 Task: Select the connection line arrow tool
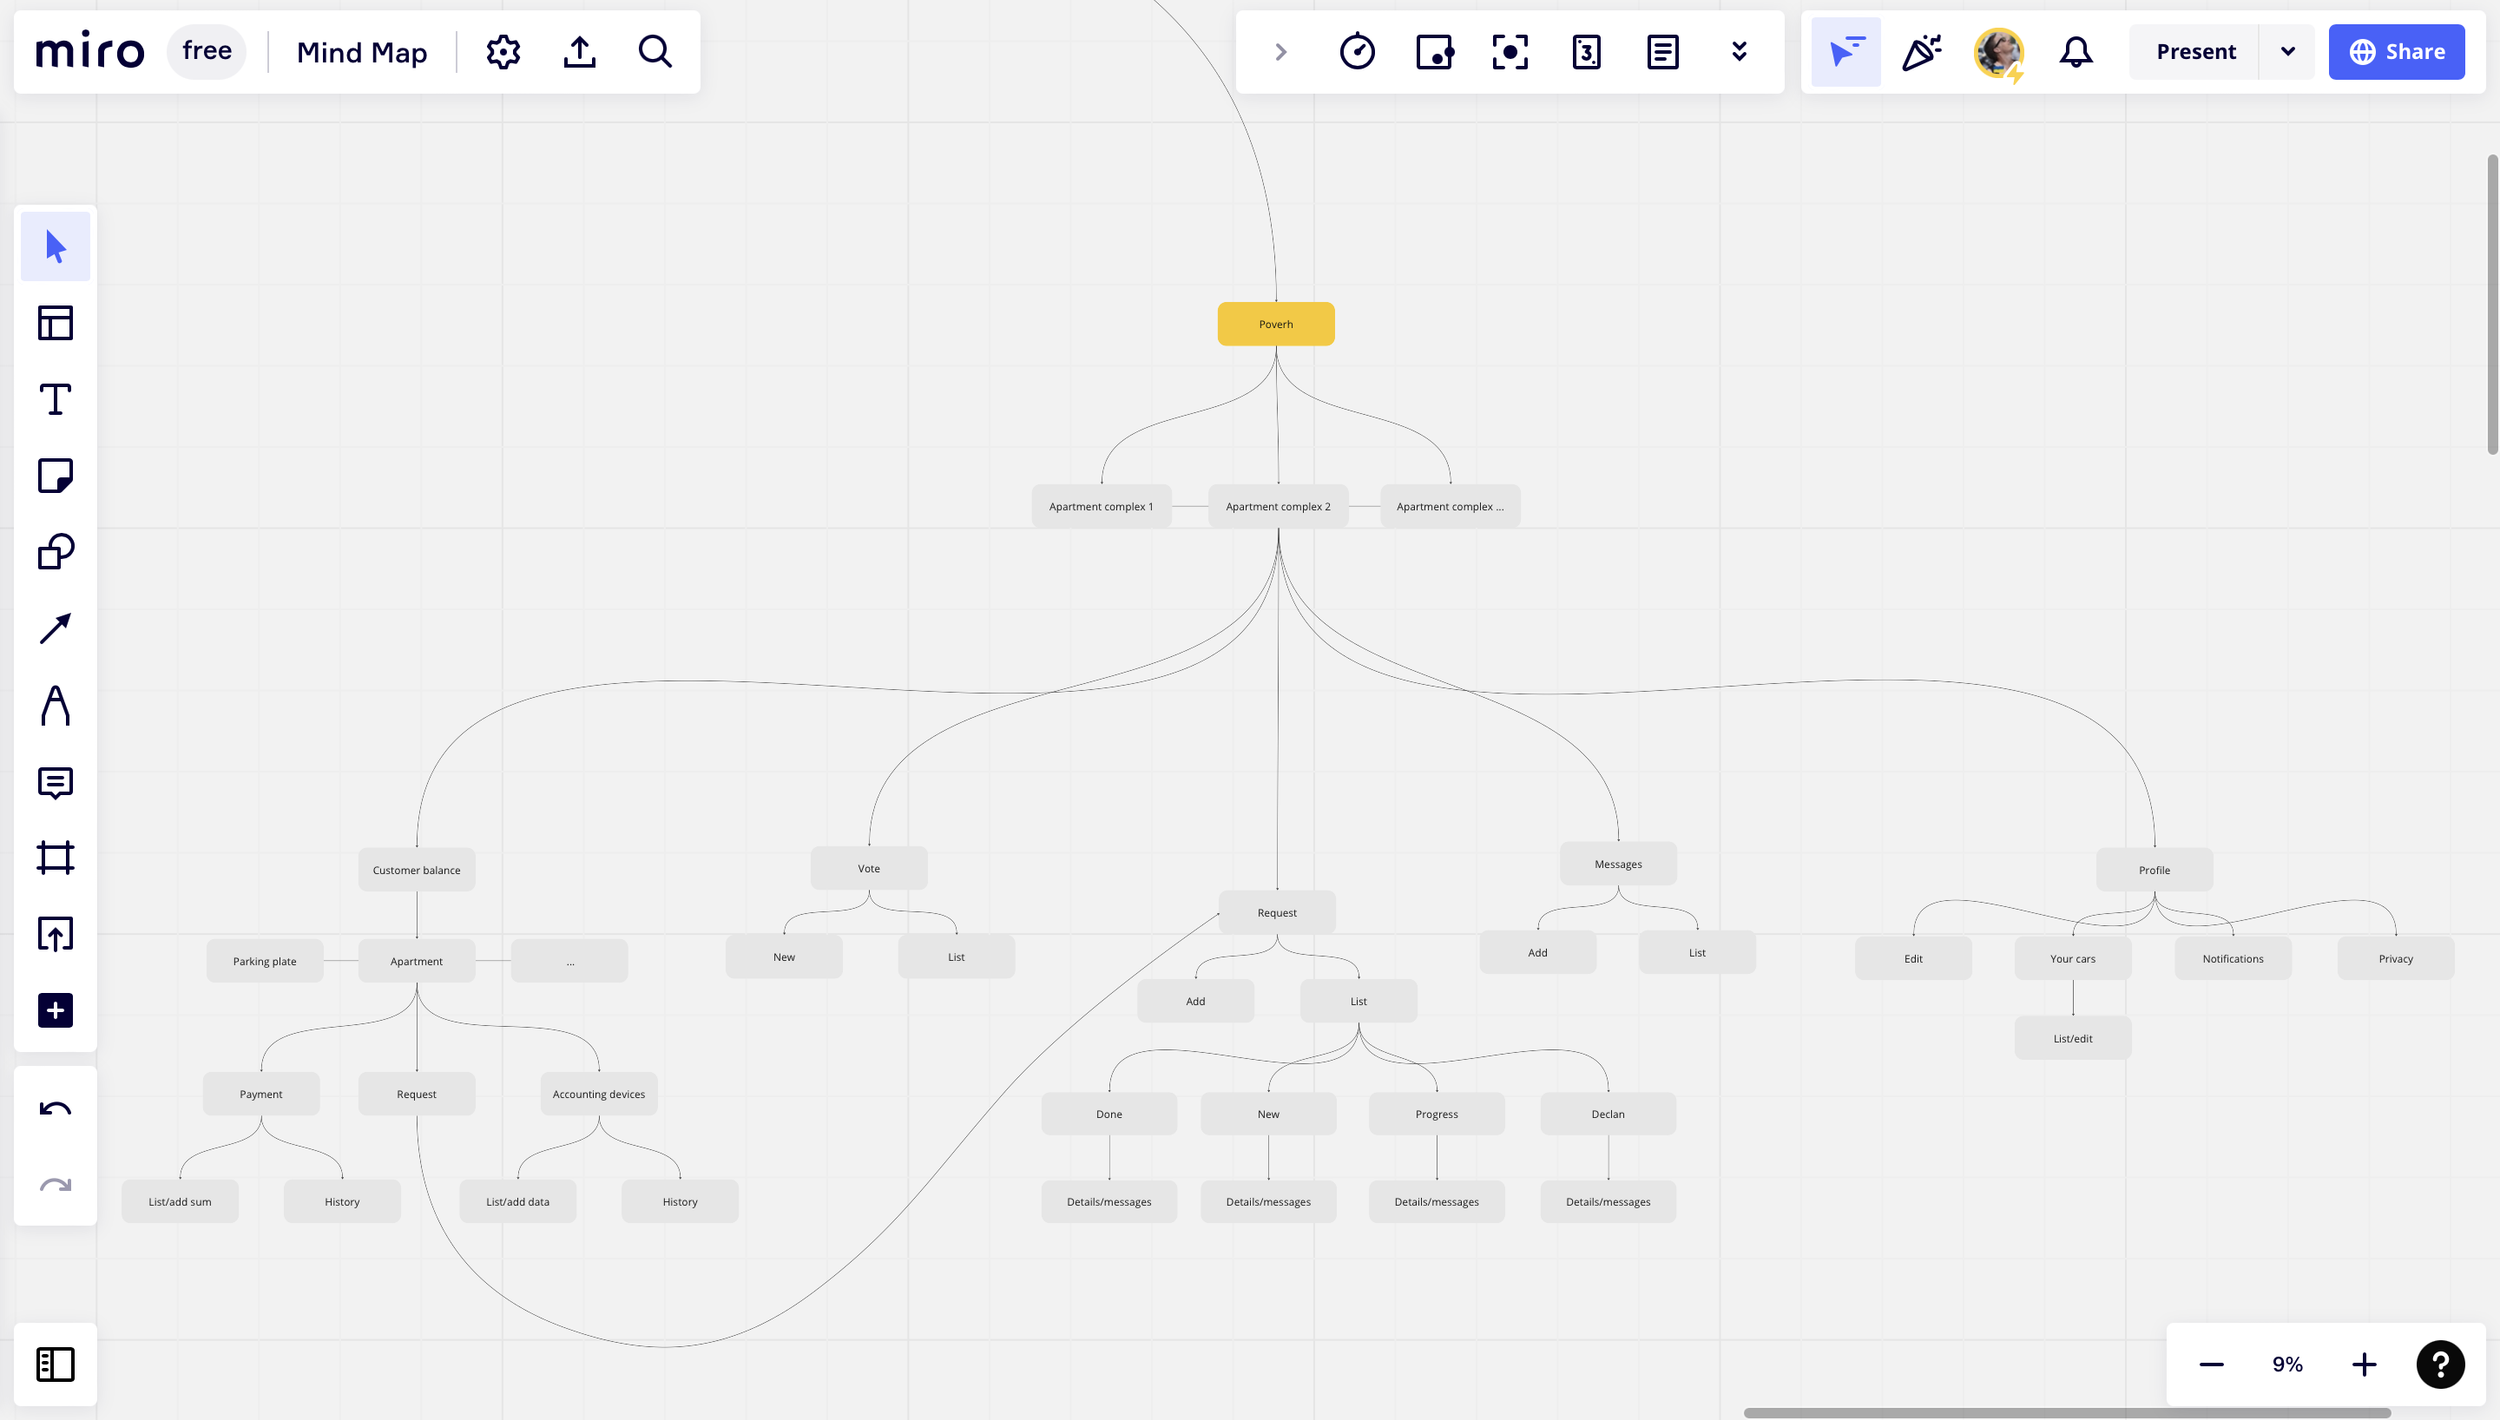pos(55,629)
